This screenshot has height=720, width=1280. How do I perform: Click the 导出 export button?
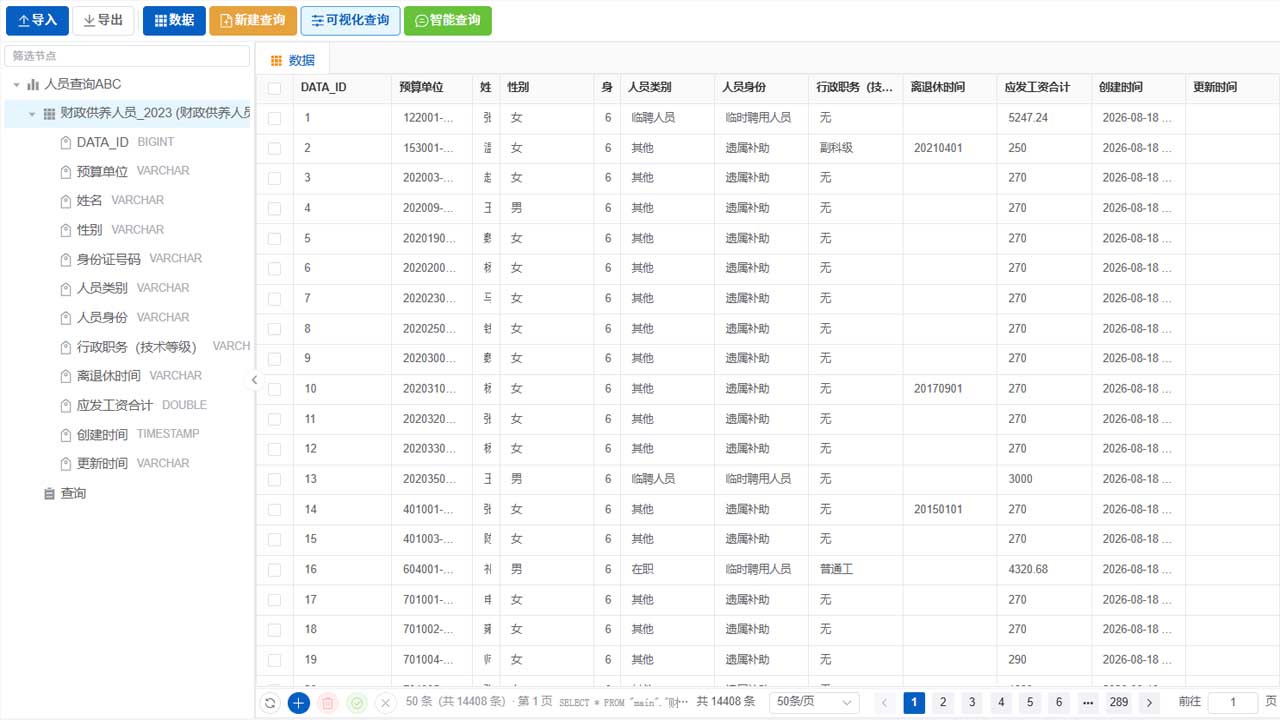pos(103,20)
